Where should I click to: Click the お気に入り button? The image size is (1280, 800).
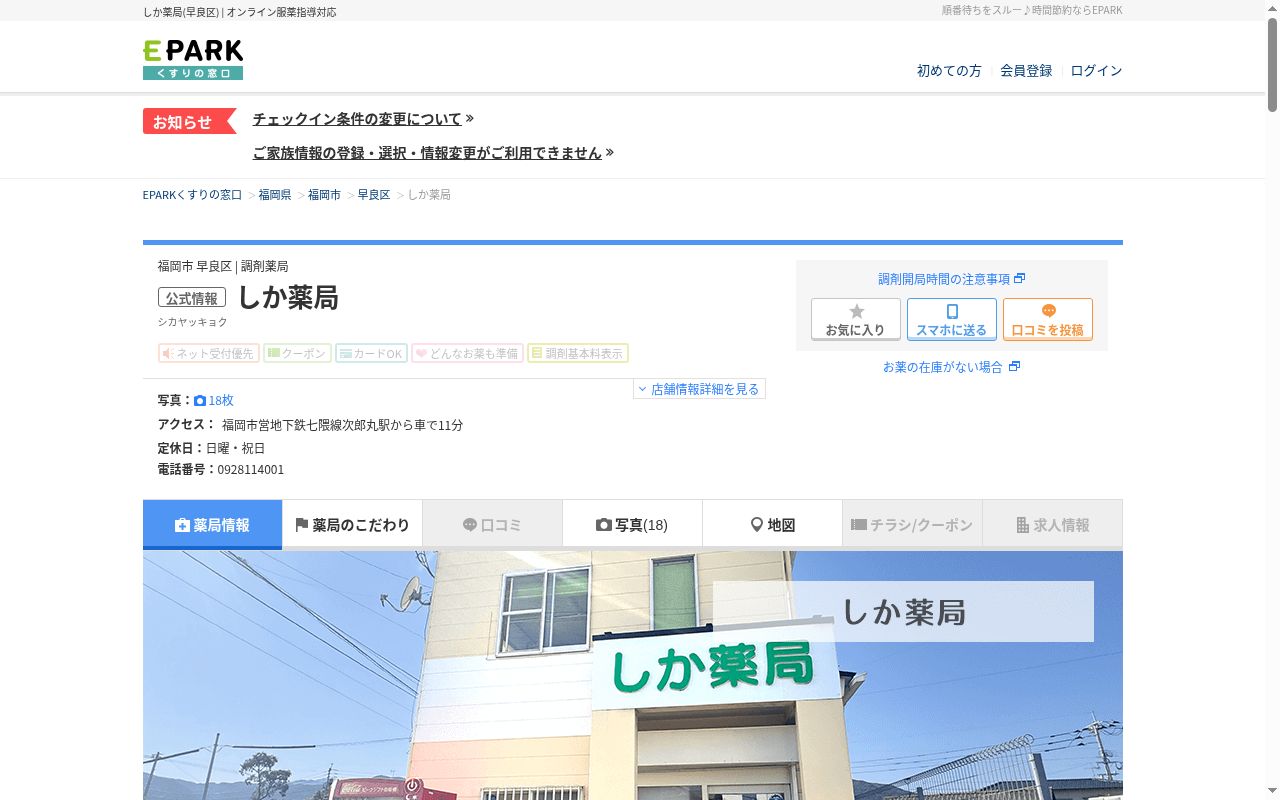pyautogui.click(x=856, y=319)
